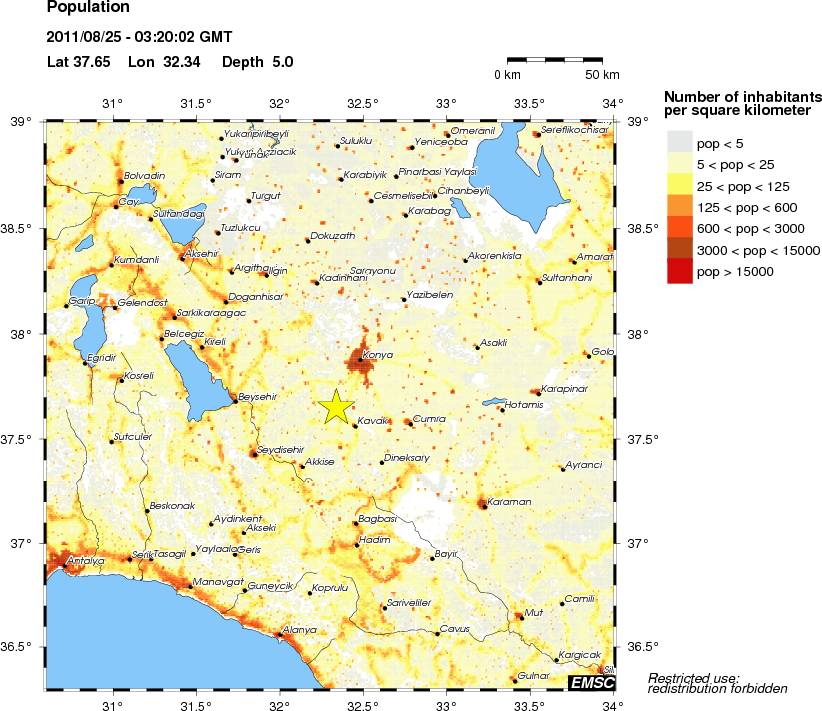Viewport: 822px width, 711px height.
Task: Click the gray 'pop < 5' legend swatch
Action: coord(680,142)
